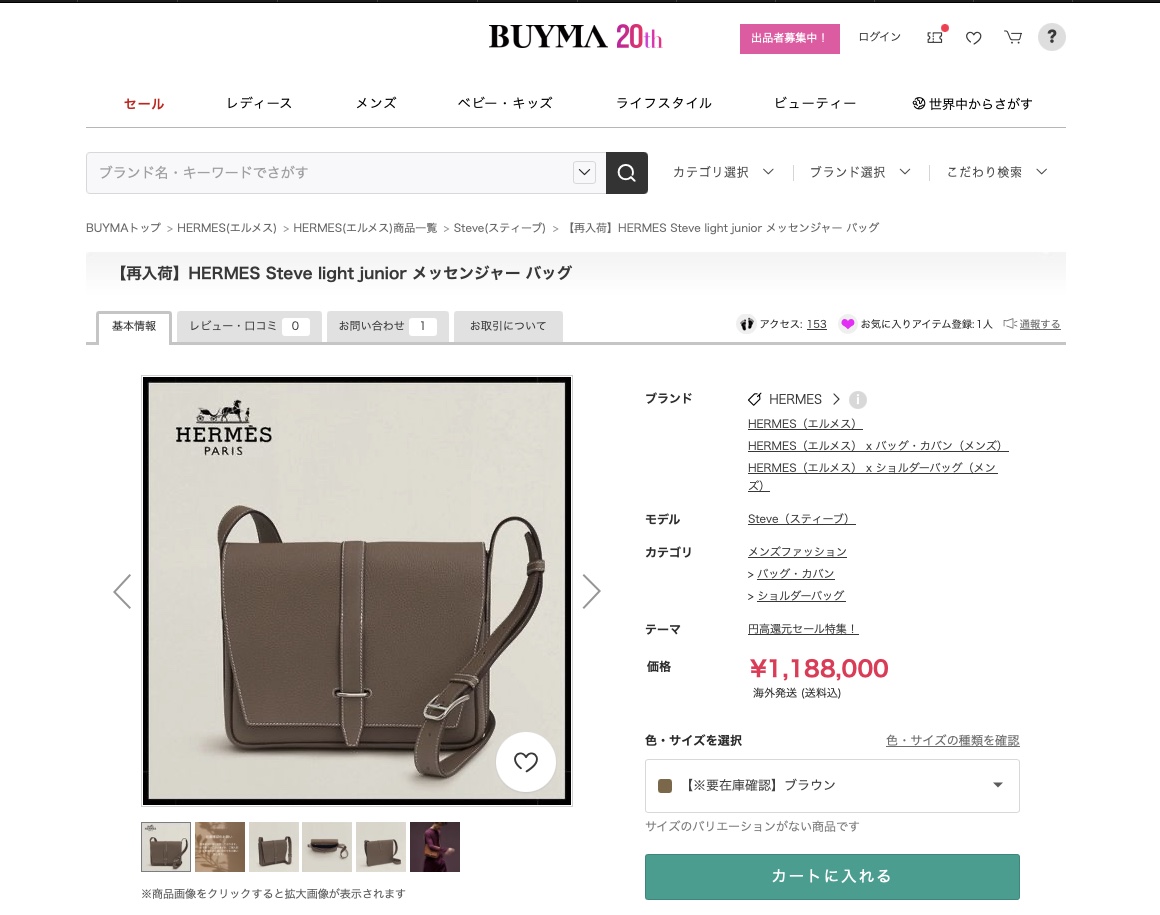1160x915 pixels.
Task: Click the magnifier search button
Action: point(627,172)
